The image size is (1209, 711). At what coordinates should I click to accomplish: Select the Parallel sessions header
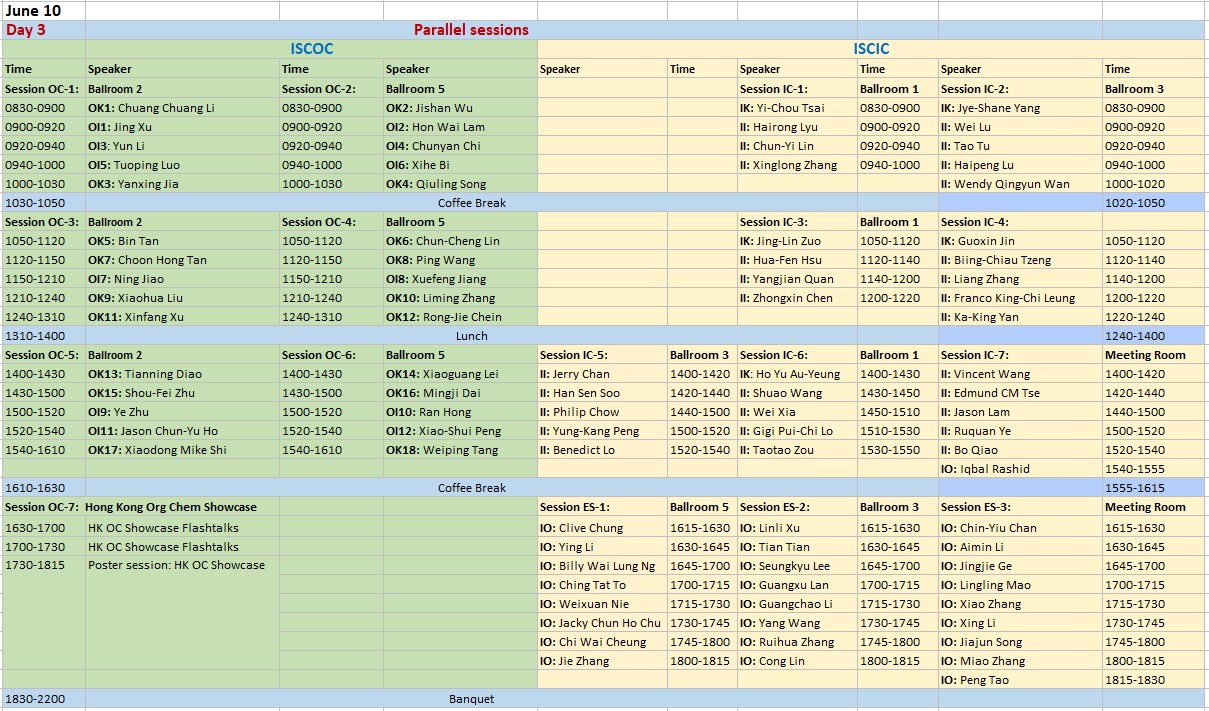tap(471, 30)
